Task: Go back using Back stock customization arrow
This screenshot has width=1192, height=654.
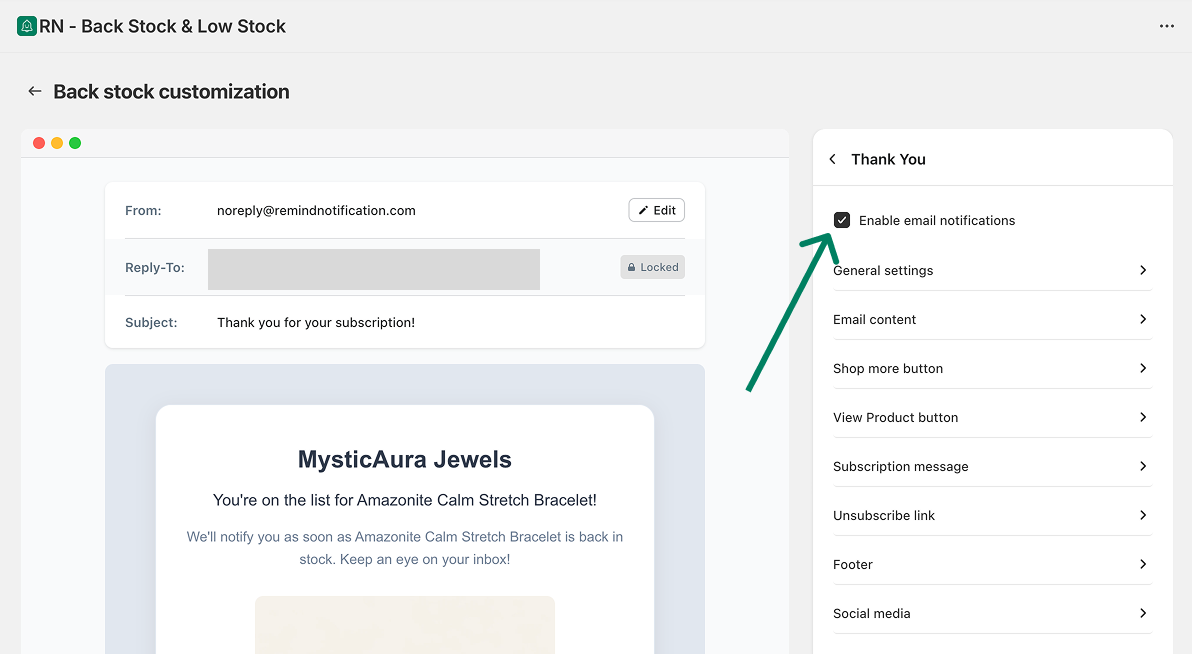Action: click(35, 92)
